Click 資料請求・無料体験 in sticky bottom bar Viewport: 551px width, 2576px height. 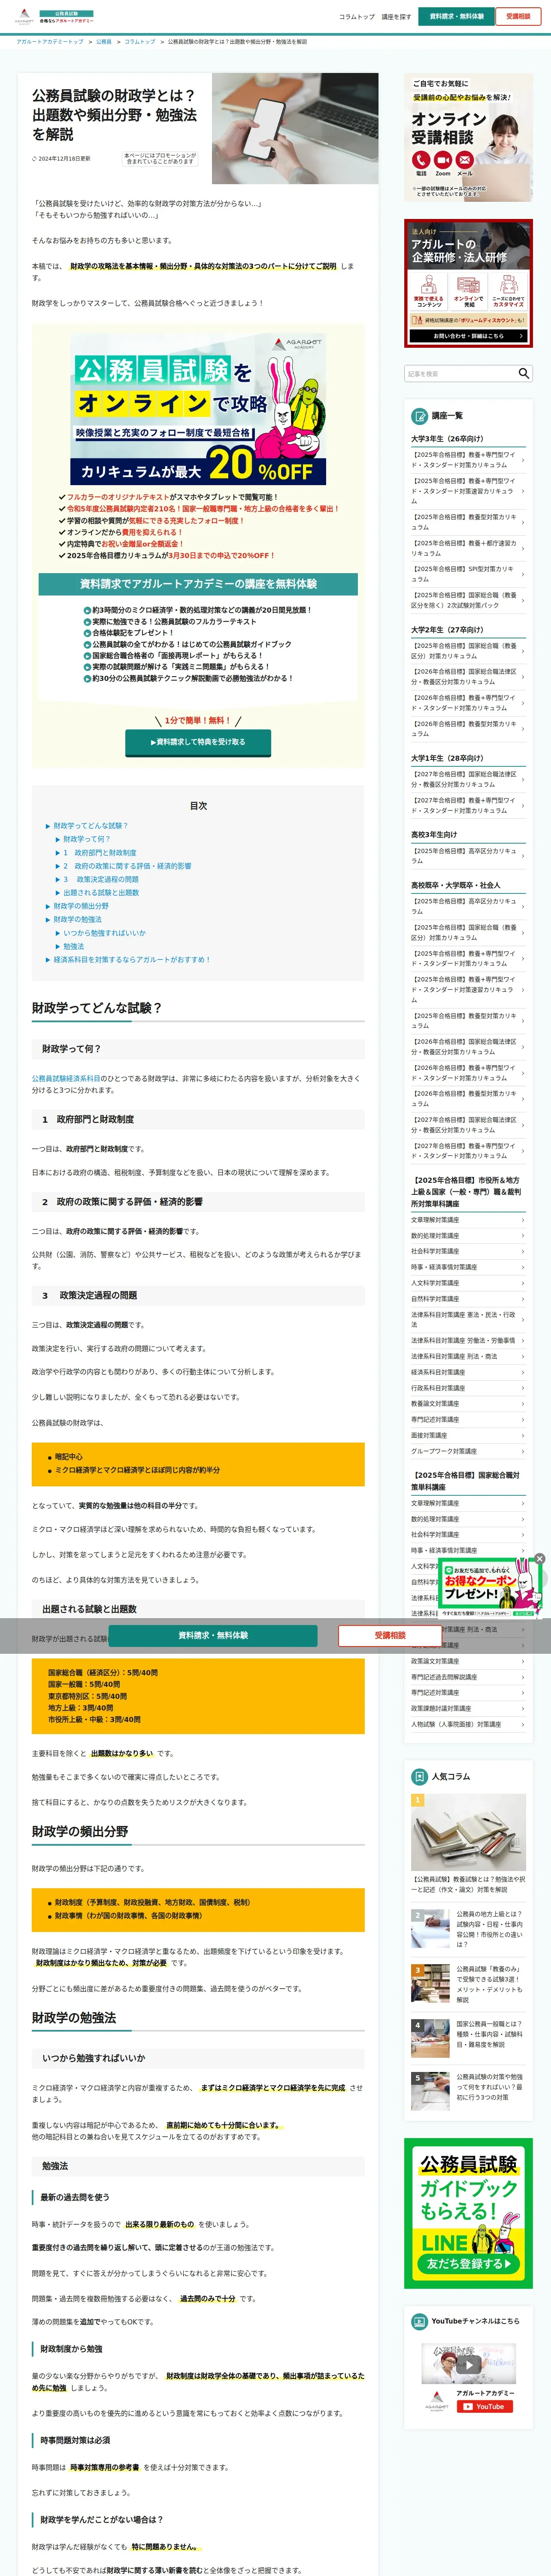pyautogui.click(x=213, y=1635)
